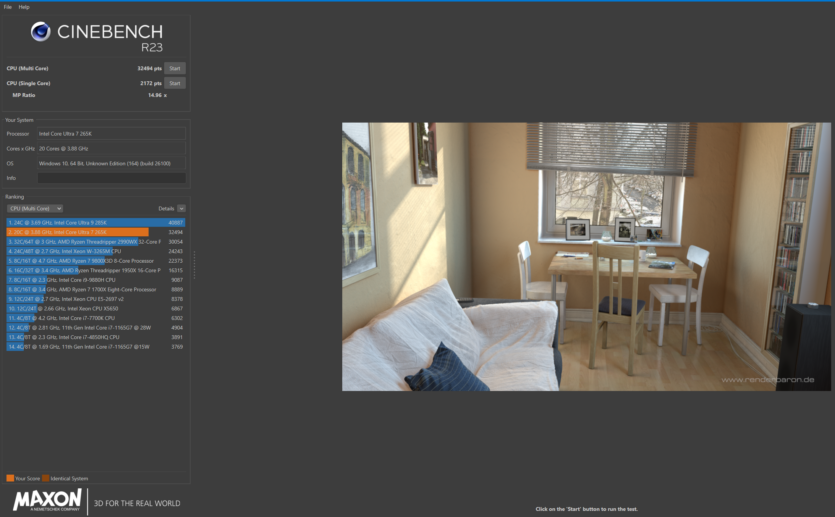Select ranking row AMD Ryzen 7 1700X
This screenshot has height=517, width=835.
pos(95,290)
